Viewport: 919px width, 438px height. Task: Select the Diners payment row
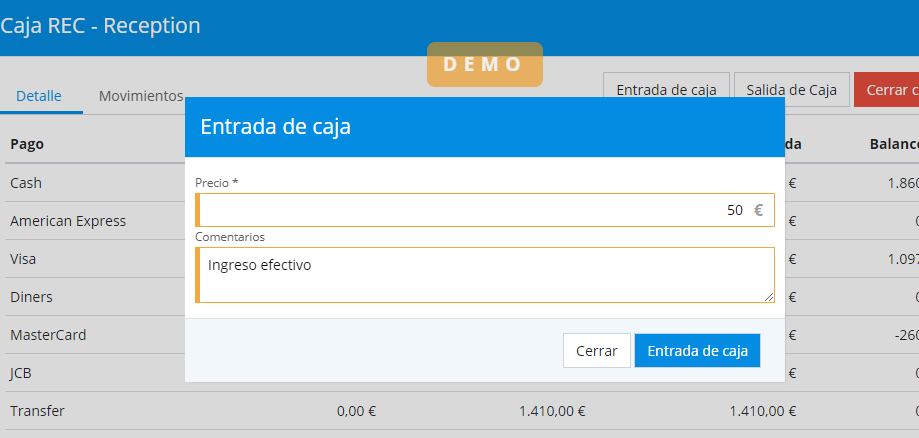point(31,297)
